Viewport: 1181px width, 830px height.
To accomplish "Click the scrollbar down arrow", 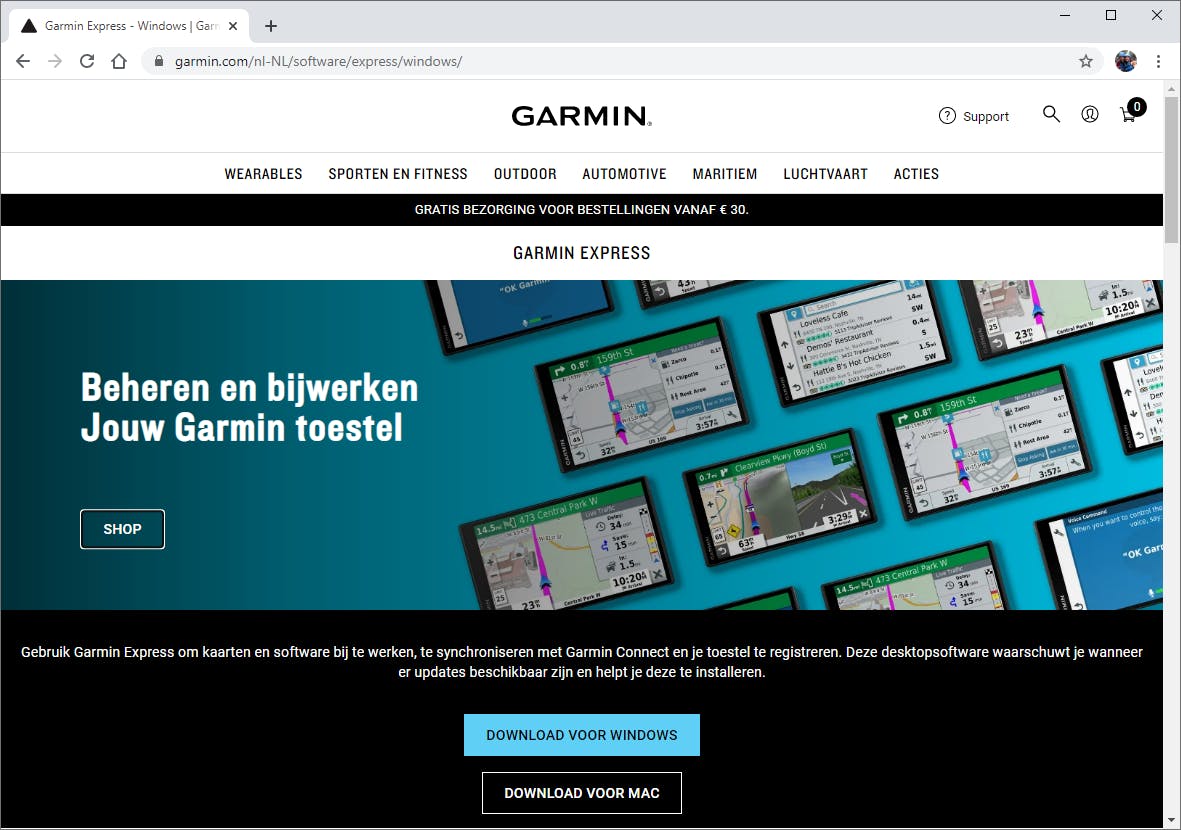I will (1171, 821).
